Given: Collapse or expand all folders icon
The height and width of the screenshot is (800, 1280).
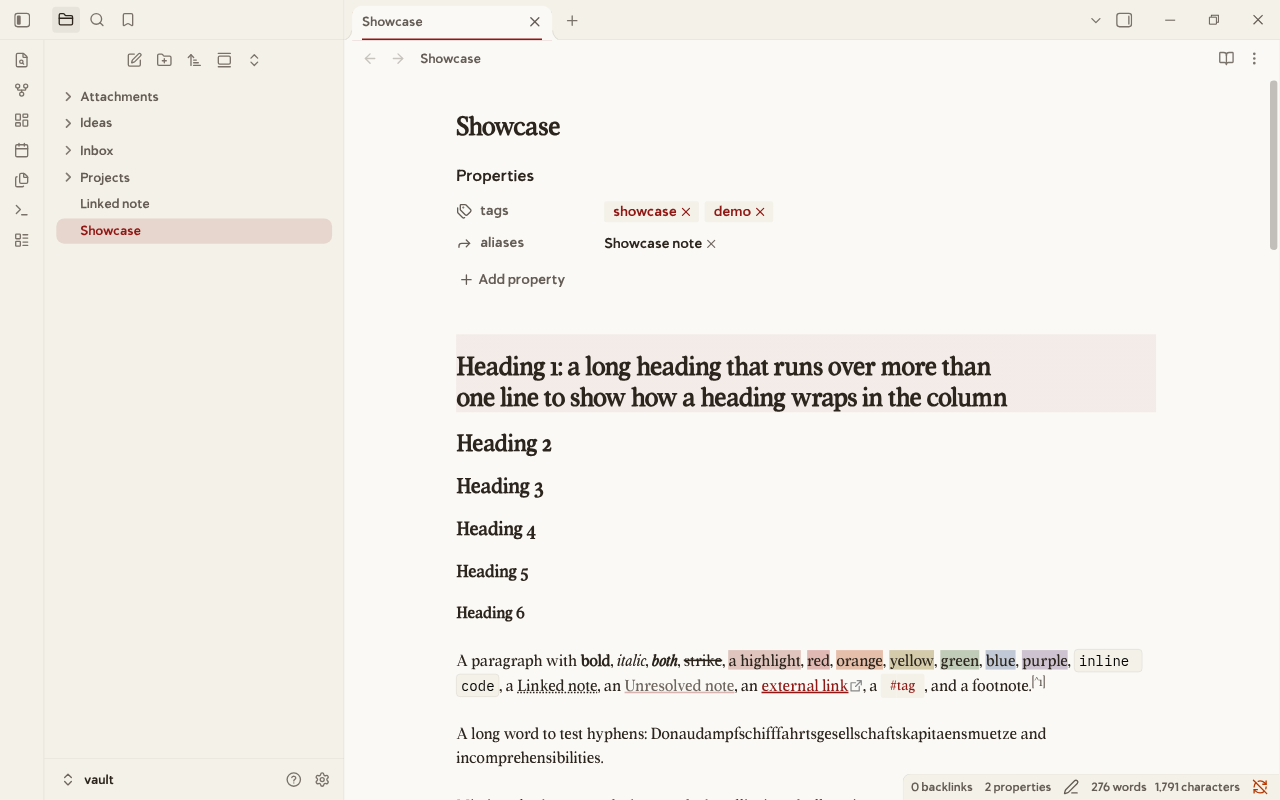Looking at the screenshot, I should click(x=254, y=60).
